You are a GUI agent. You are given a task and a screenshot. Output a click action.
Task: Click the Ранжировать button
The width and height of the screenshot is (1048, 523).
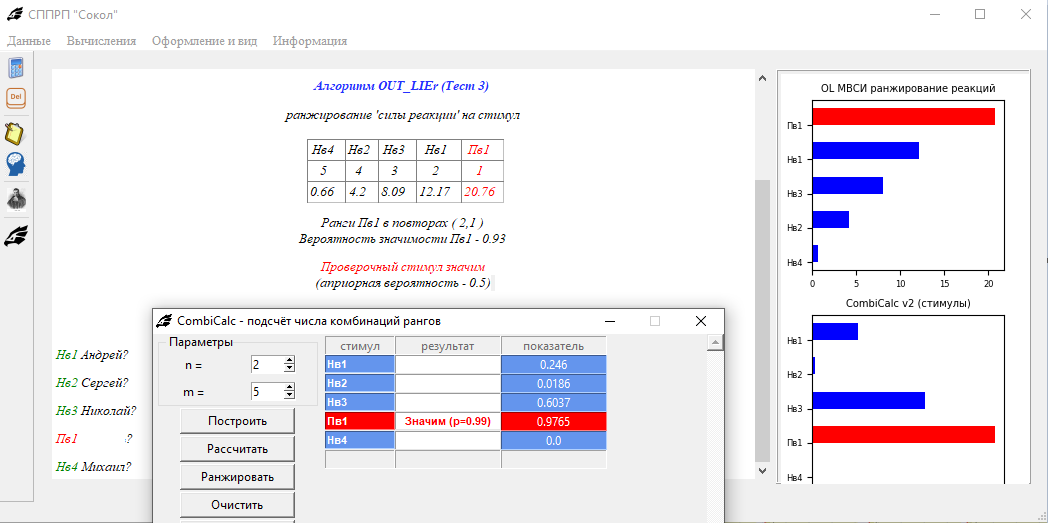coord(237,477)
